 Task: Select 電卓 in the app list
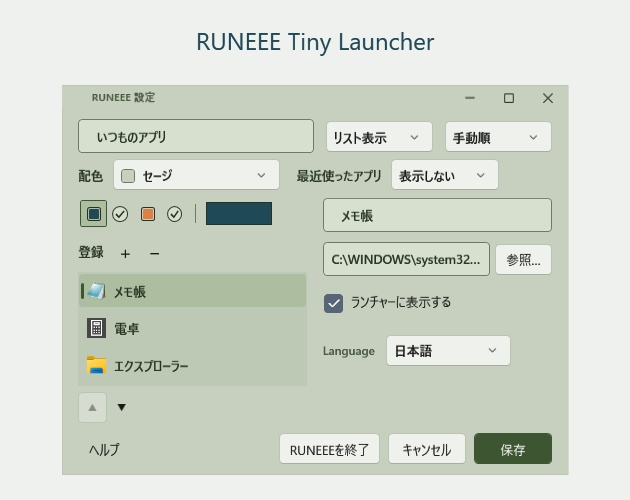click(192, 328)
